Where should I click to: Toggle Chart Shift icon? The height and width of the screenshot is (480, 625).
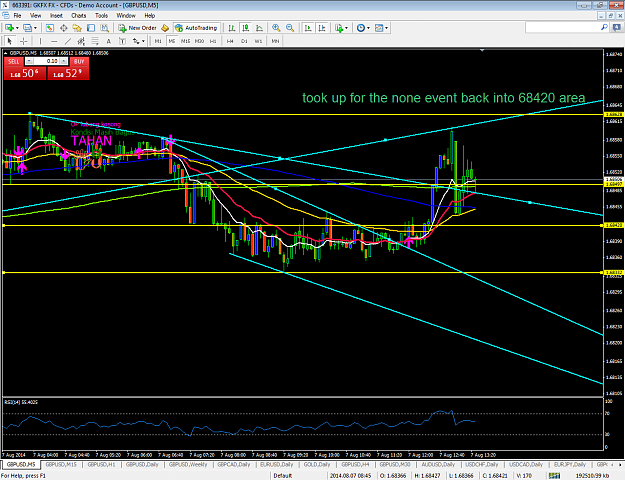coord(322,28)
